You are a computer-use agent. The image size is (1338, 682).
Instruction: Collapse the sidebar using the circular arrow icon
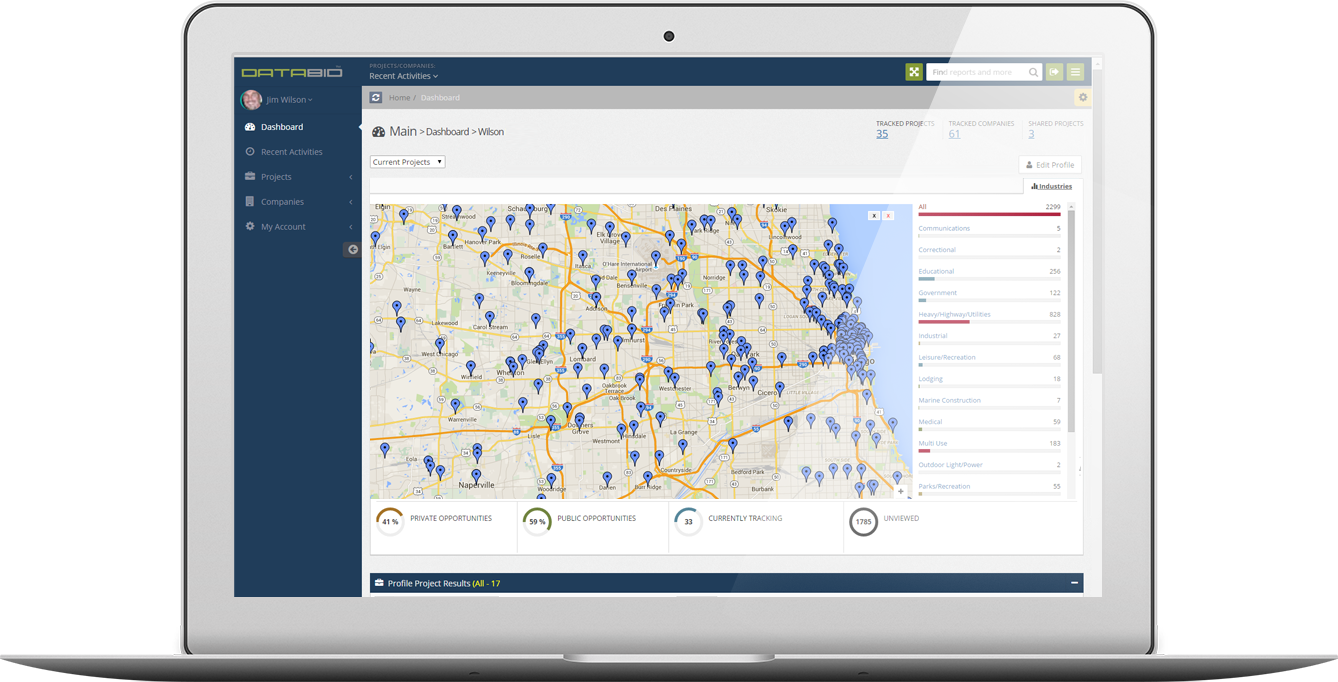(x=352, y=248)
